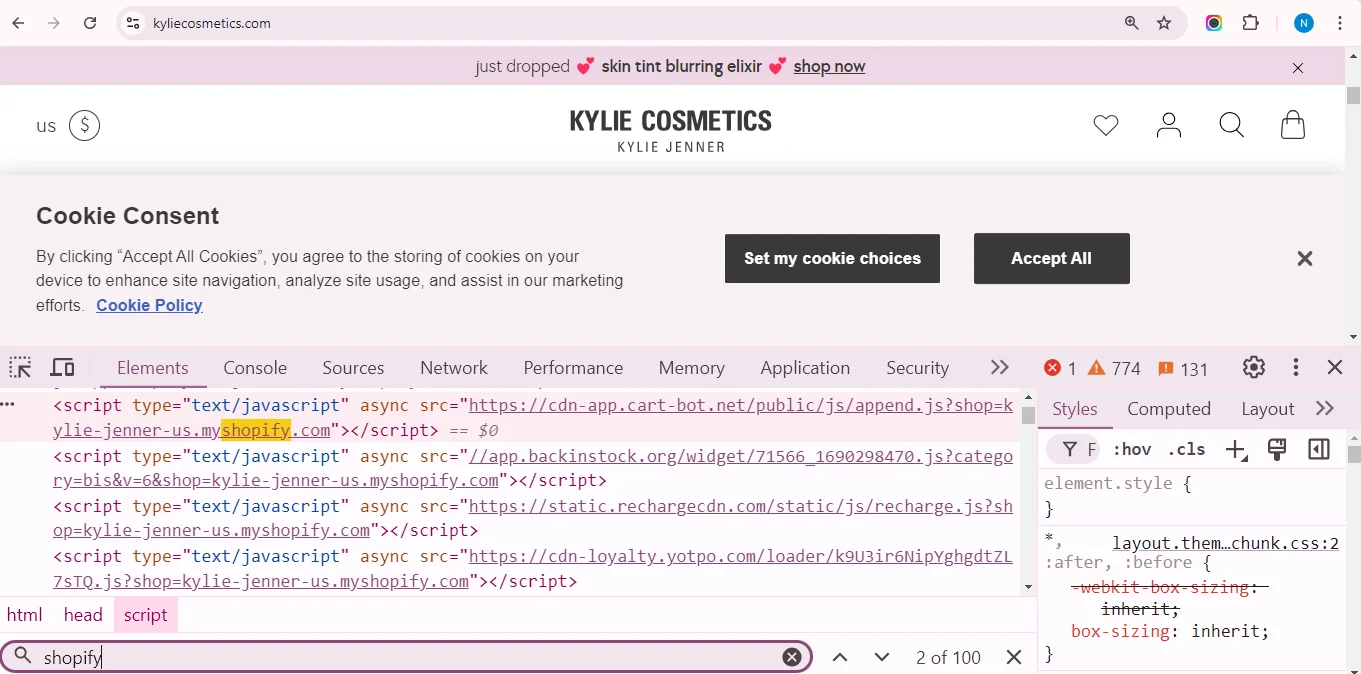Open DevTools settings gear
The width and height of the screenshot is (1361, 674).
tap(1253, 367)
